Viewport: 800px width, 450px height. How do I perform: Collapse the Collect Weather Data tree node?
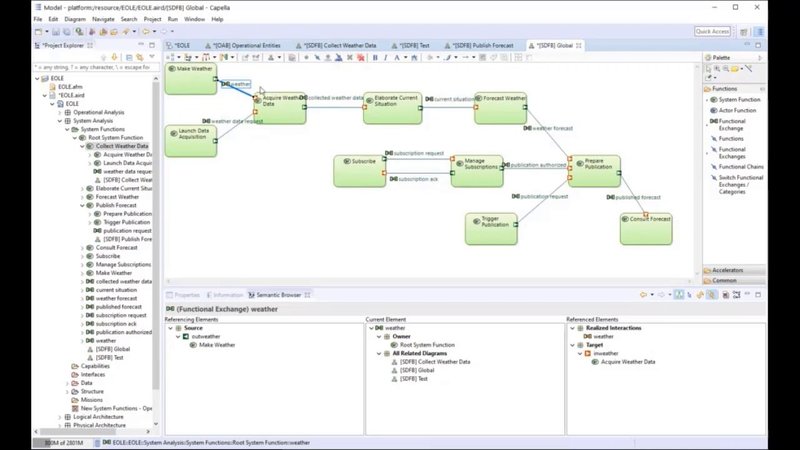click(x=82, y=146)
